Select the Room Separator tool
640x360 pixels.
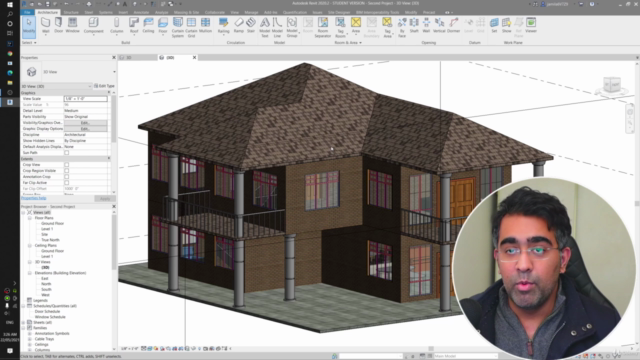tap(322, 27)
